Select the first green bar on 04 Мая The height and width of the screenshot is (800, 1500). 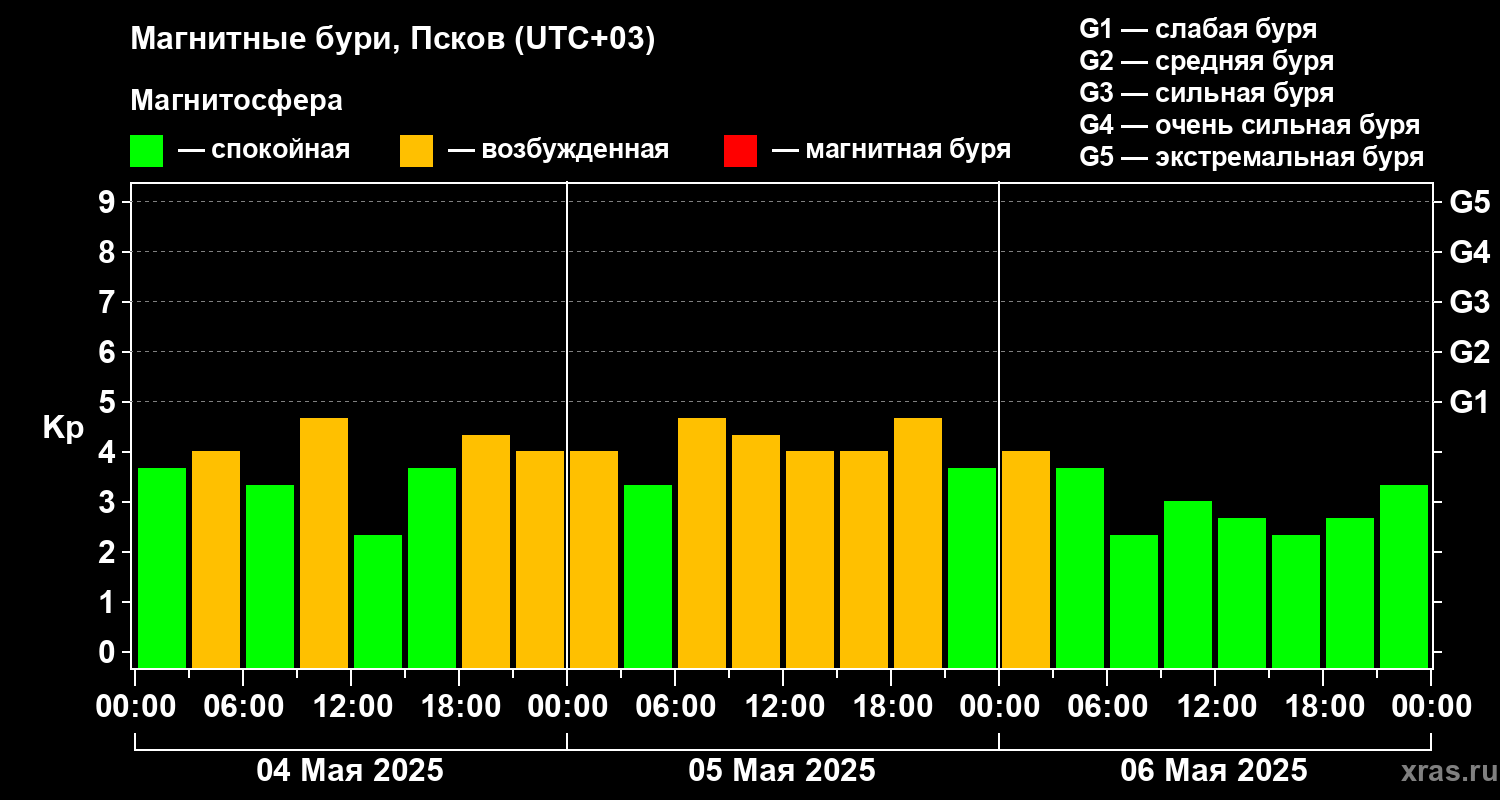[162, 568]
